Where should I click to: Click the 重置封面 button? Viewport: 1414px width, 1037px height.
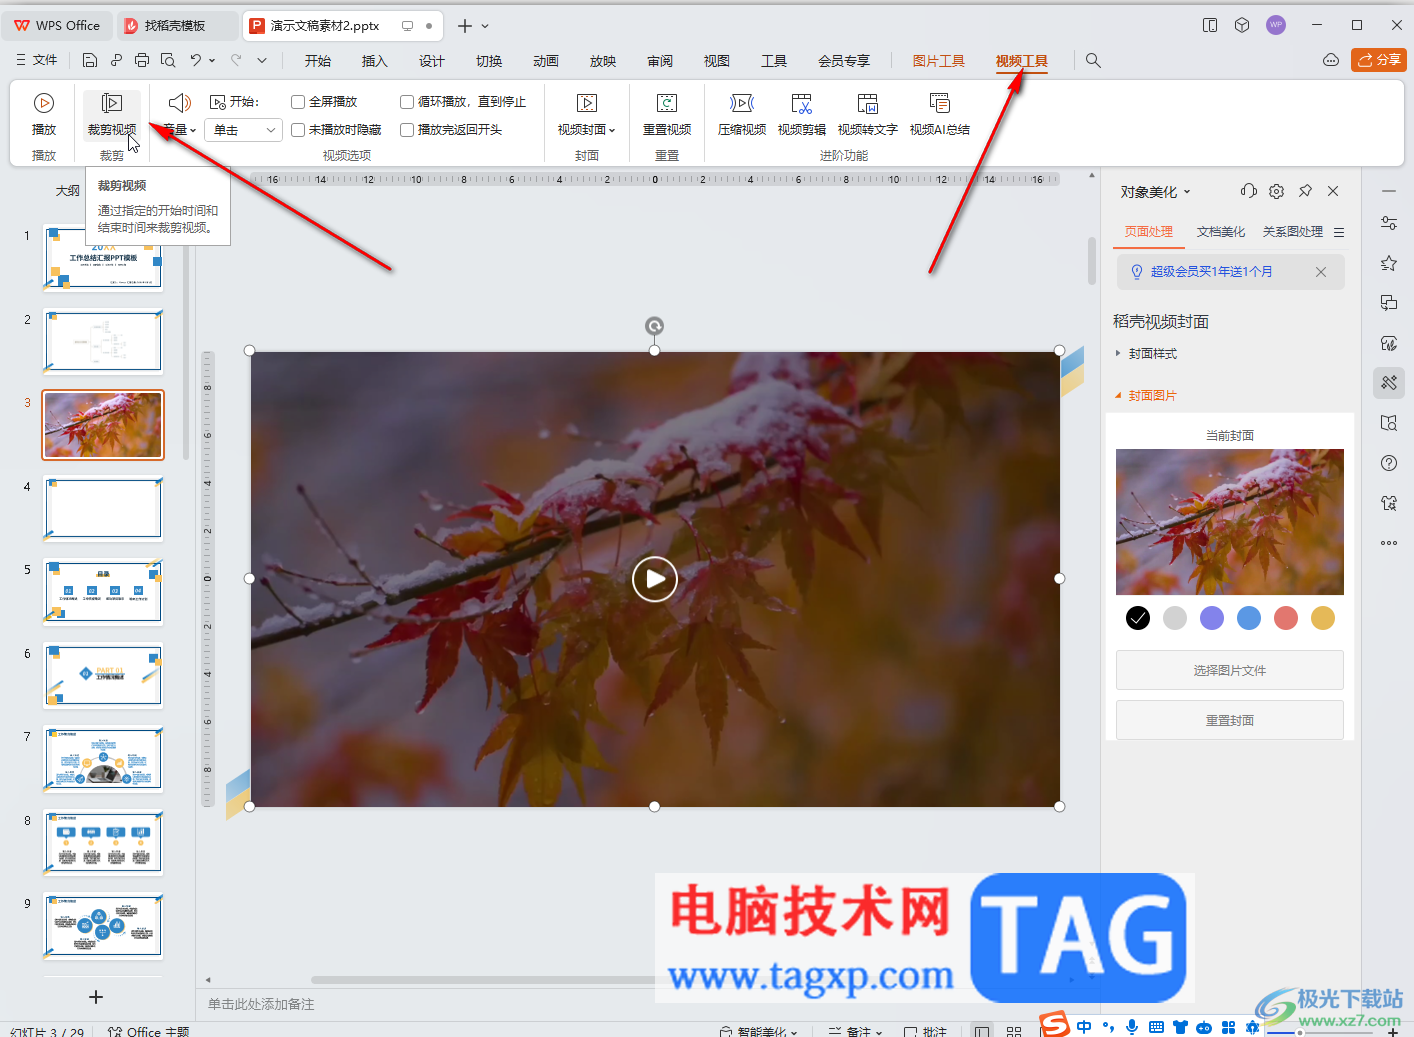[1230, 720]
